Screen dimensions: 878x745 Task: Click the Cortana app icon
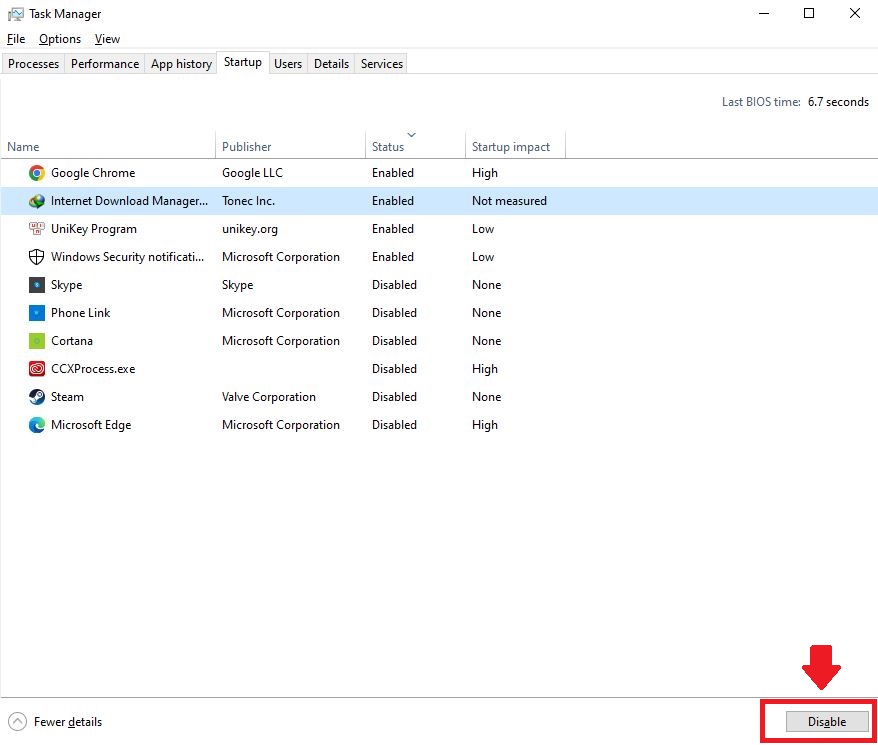[36, 341]
